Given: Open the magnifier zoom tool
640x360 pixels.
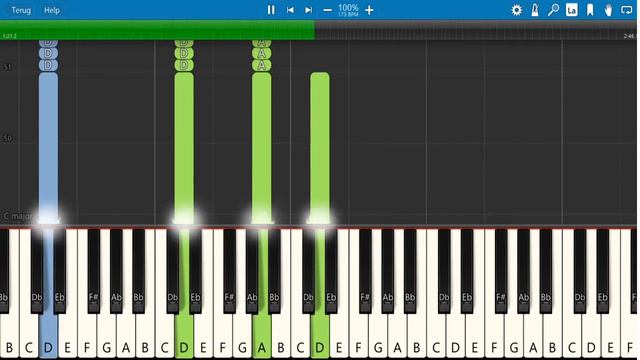Looking at the screenshot, I should pyautogui.click(x=553, y=10).
